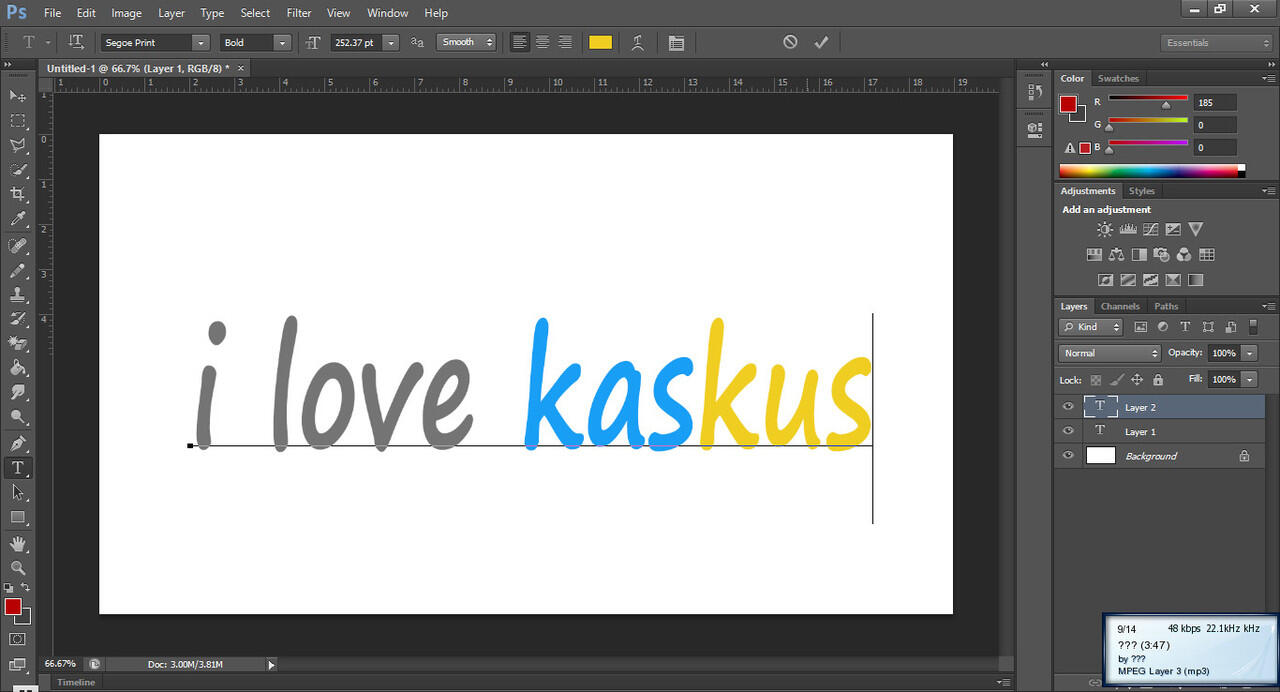This screenshot has height=692, width=1280.
Task: Add a Curves adjustment
Action: pos(1151,229)
